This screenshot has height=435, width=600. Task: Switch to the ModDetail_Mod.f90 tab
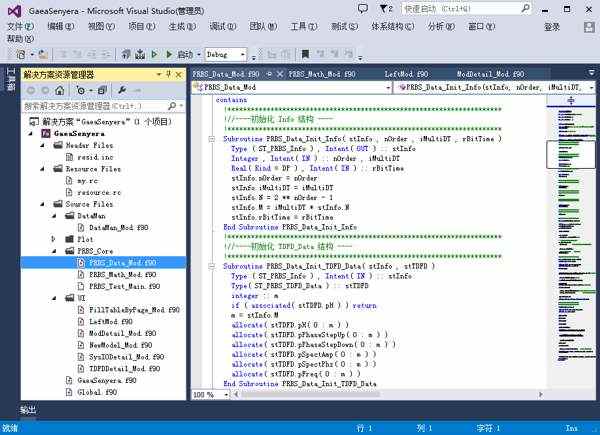click(490, 74)
